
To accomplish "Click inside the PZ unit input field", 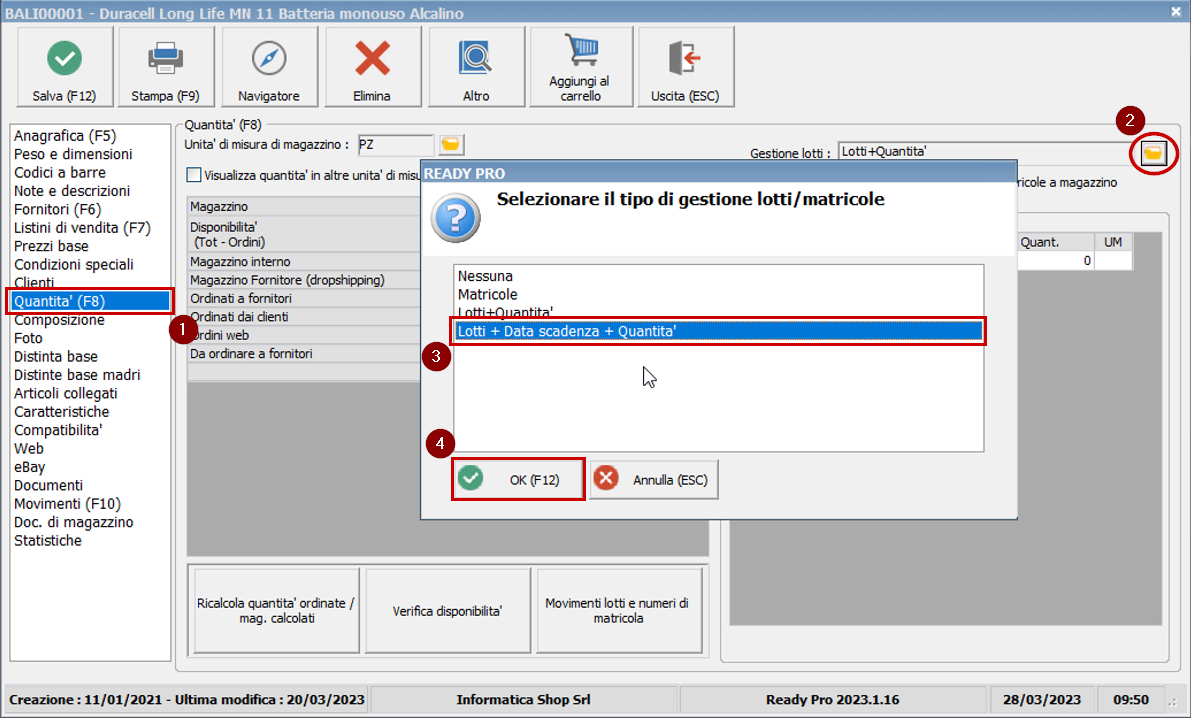I will (395, 144).
